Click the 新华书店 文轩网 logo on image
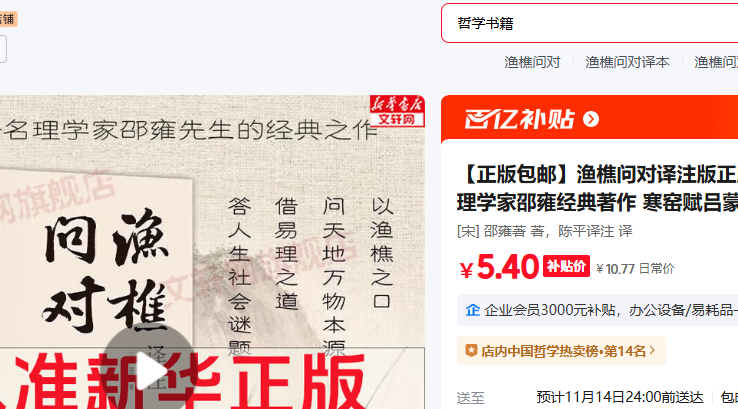The image size is (738, 409). click(397, 111)
